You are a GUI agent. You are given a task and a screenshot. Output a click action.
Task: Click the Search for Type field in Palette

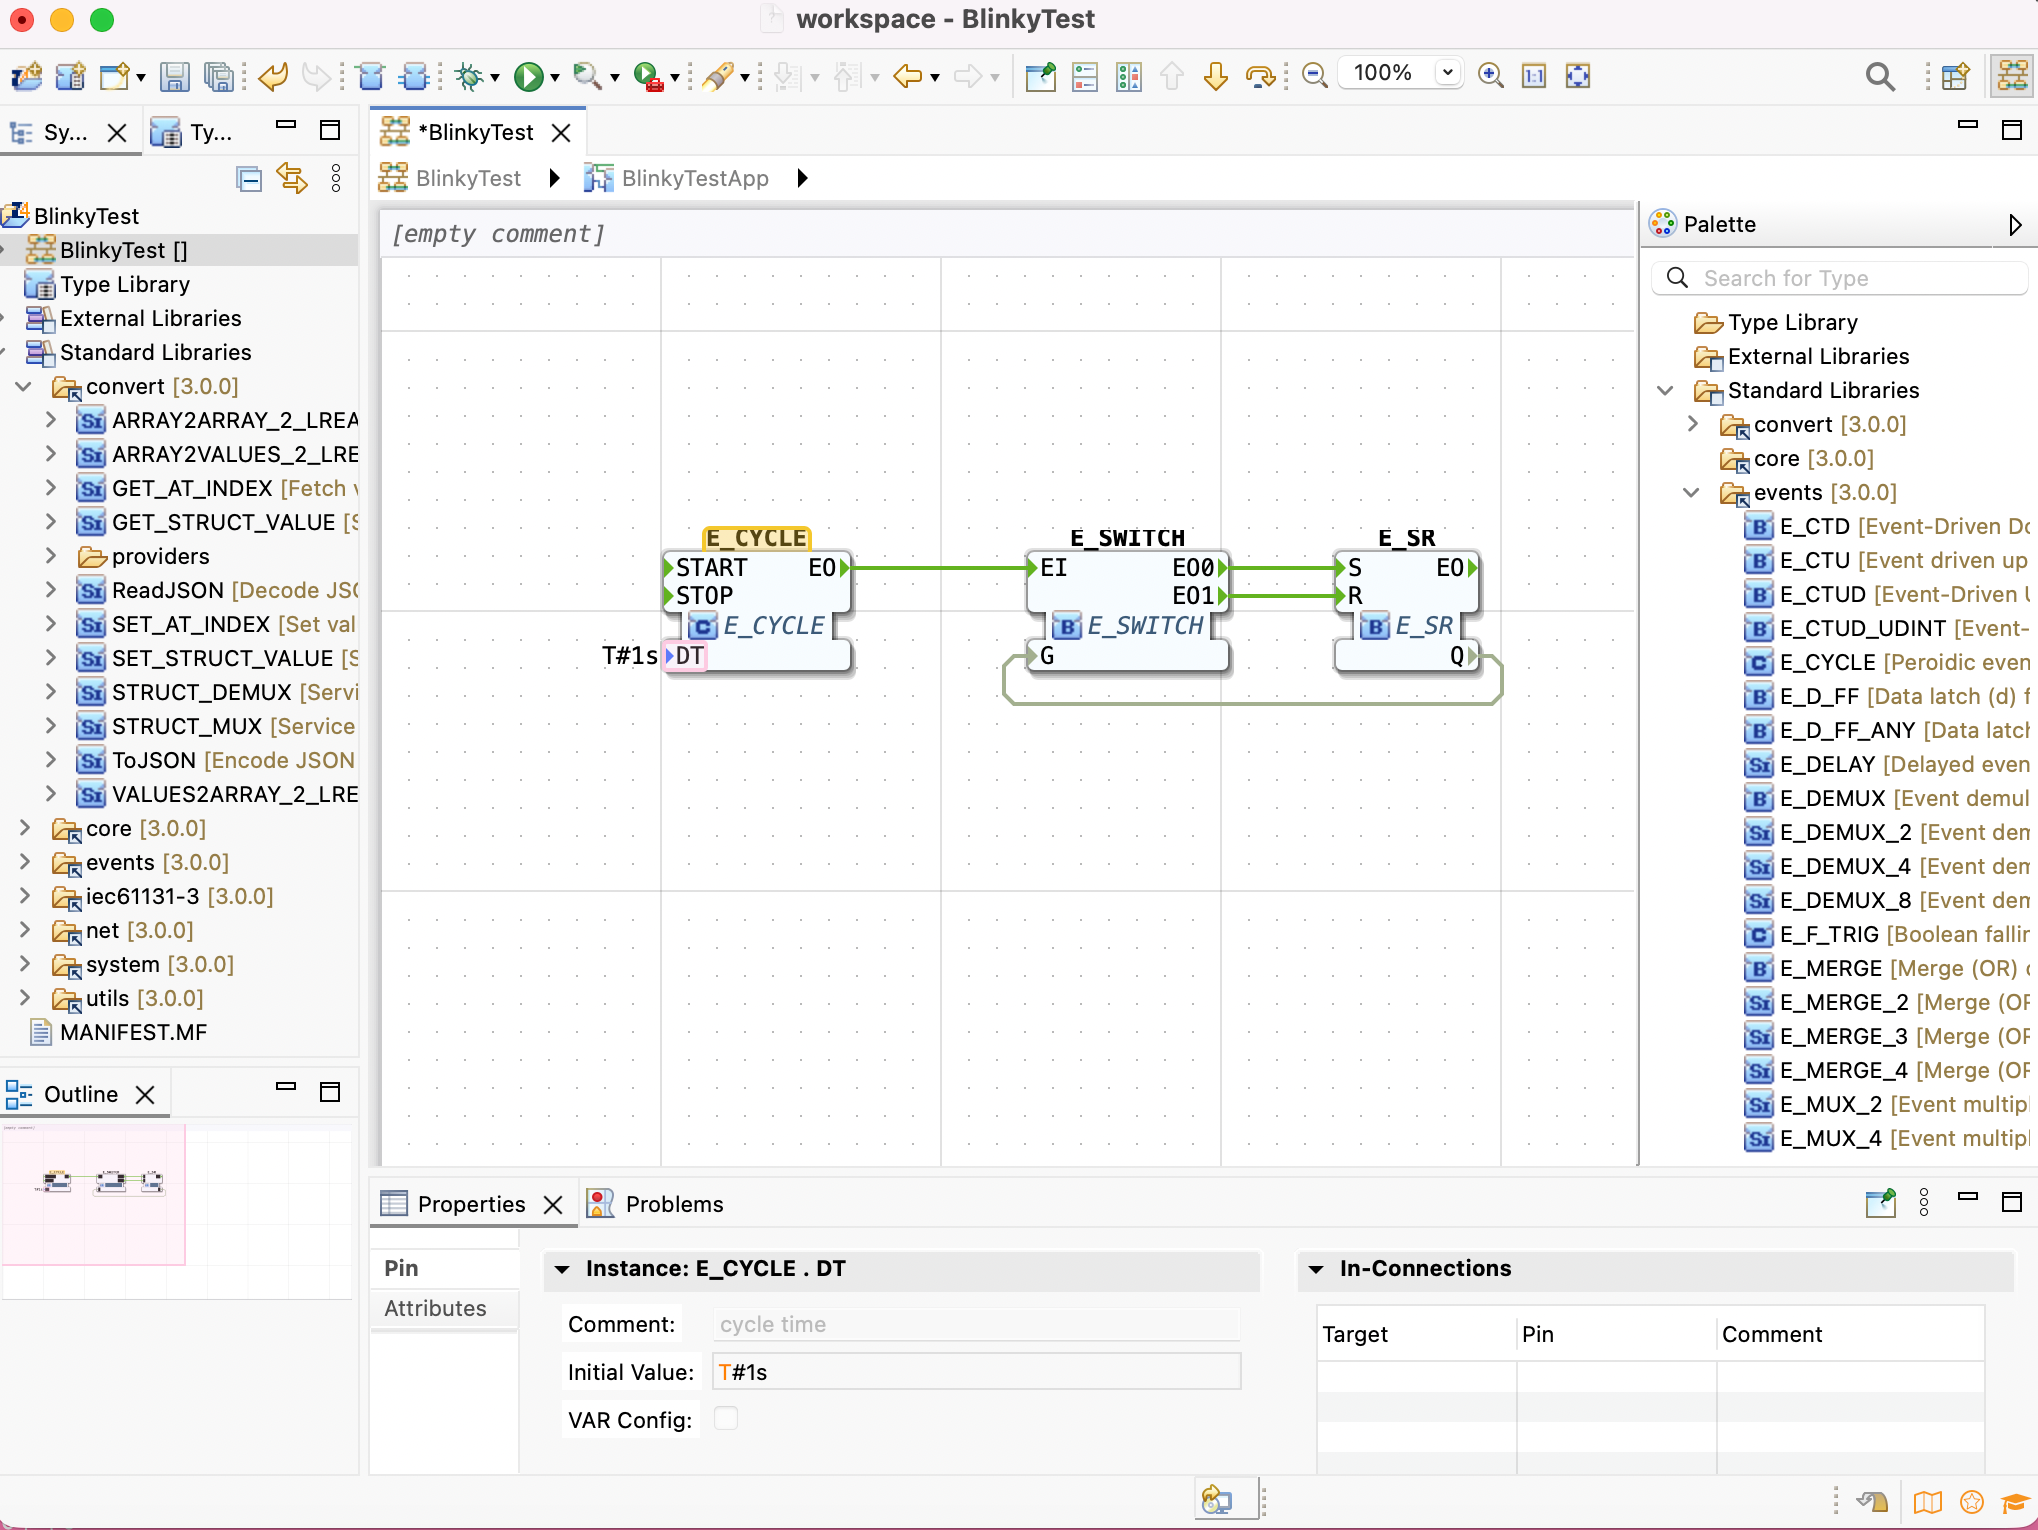click(1840, 278)
